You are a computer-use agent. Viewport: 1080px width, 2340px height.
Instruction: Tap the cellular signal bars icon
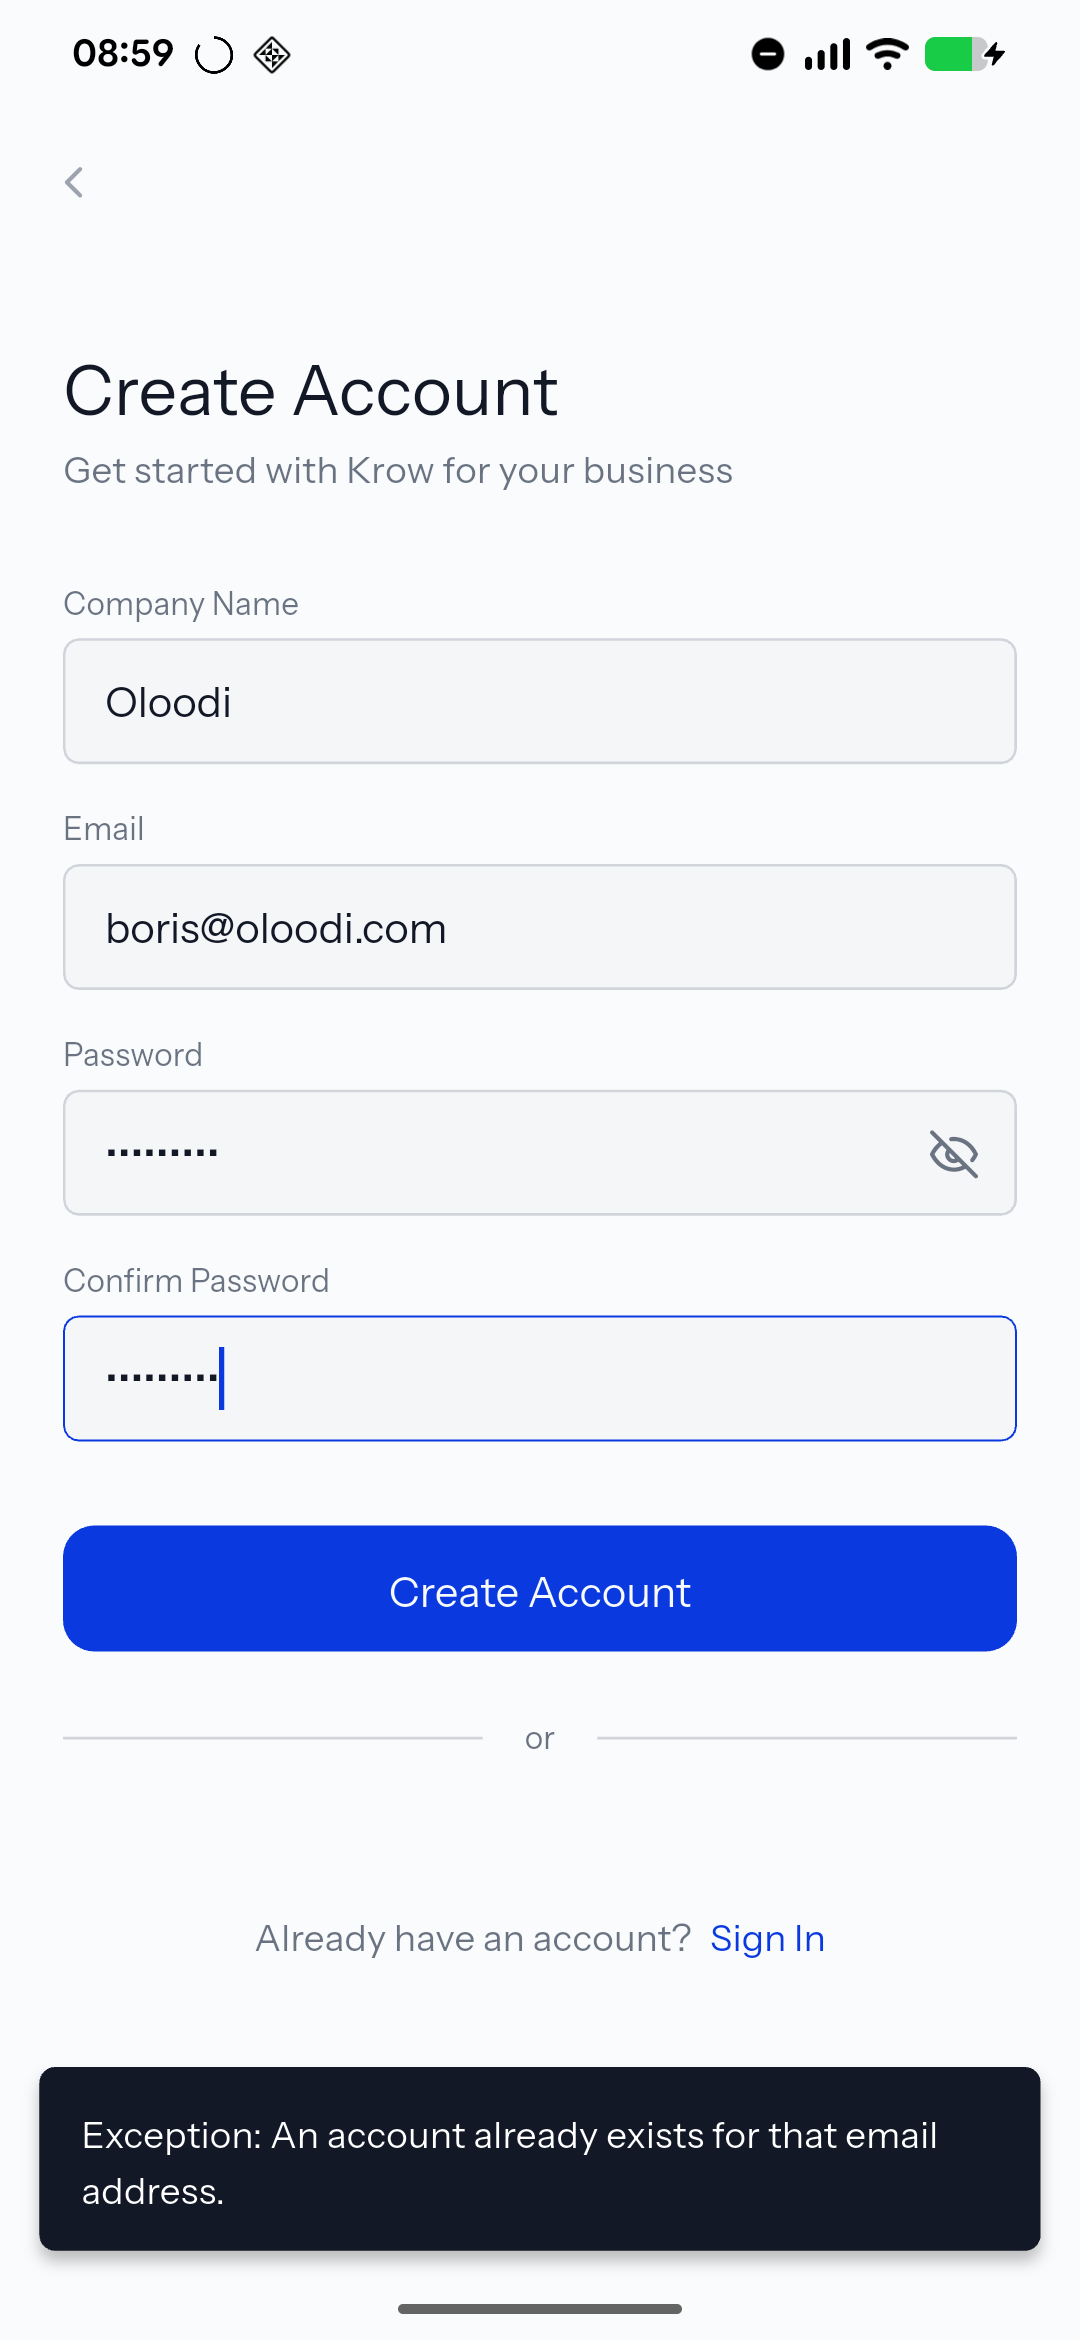coord(827,54)
